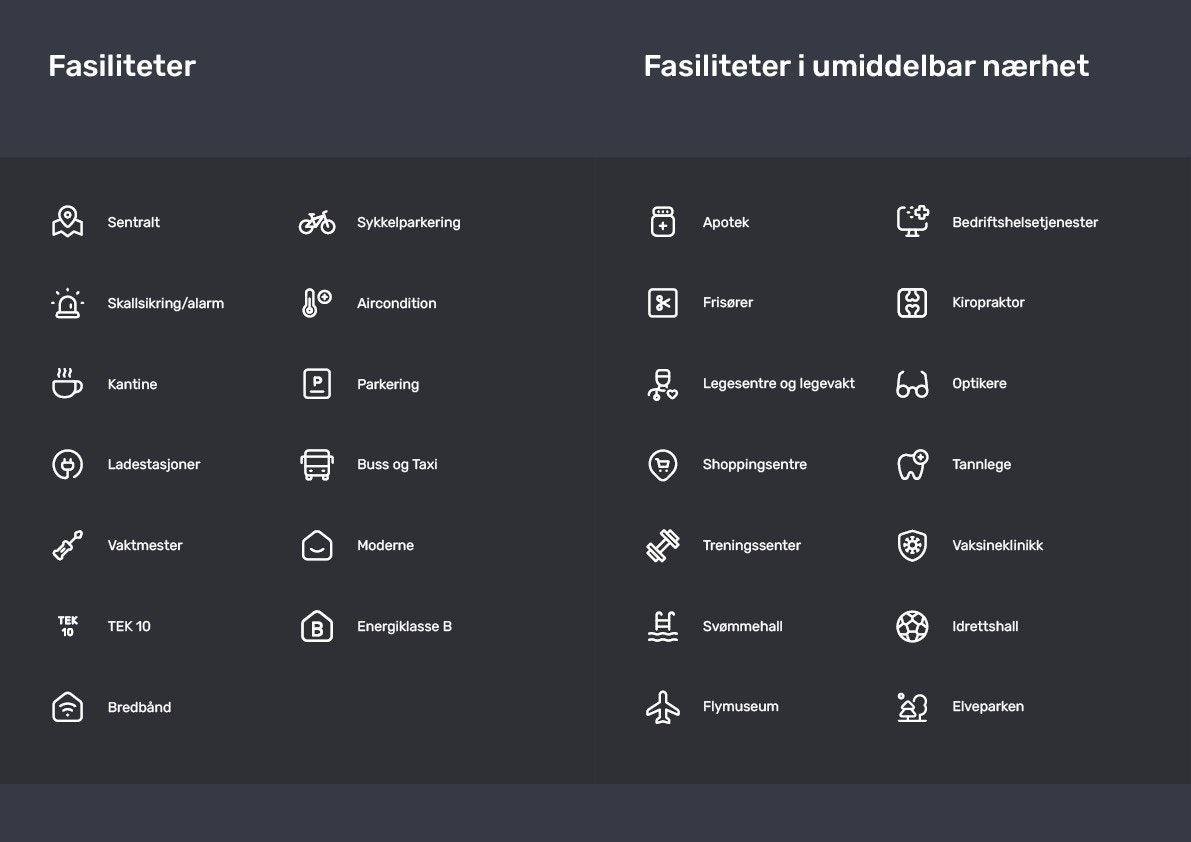This screenshot has height=842, width=1191.
Task: Select the 'Shoppingsentre' text
Action: [x=754, y=465]
